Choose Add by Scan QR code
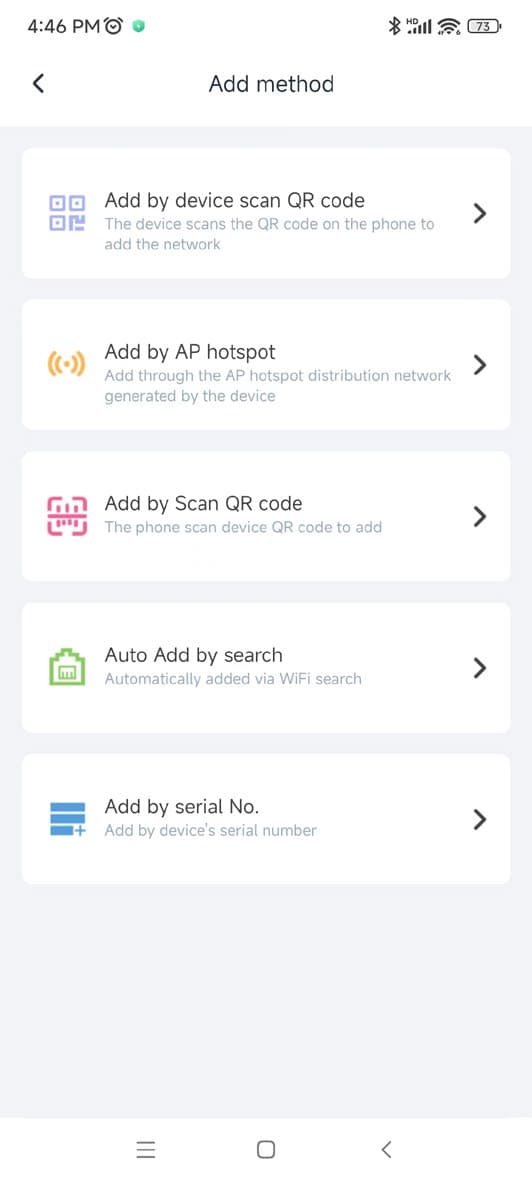 tap(266, 516)
